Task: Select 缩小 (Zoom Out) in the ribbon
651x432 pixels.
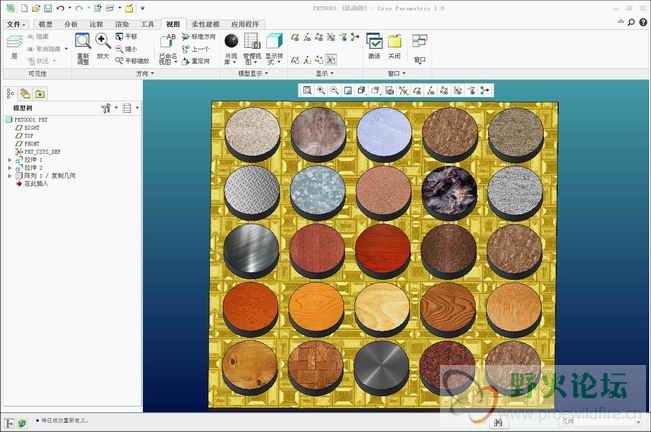Action: (126, 49)
